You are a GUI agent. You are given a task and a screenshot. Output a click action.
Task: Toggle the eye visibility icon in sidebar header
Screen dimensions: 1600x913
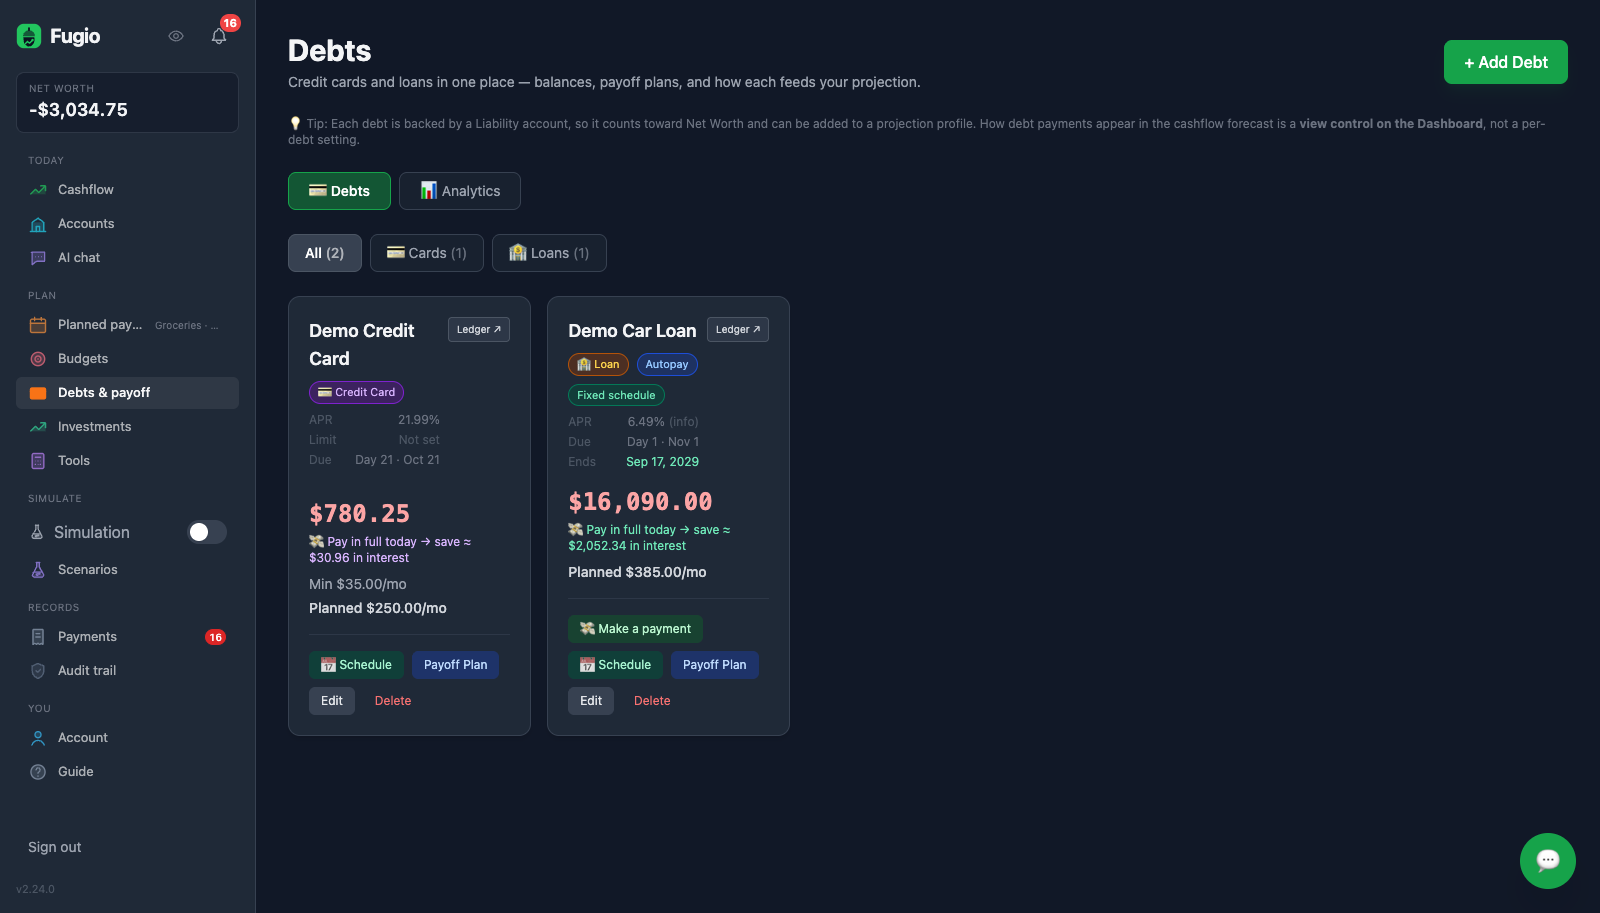pos(176,36)
